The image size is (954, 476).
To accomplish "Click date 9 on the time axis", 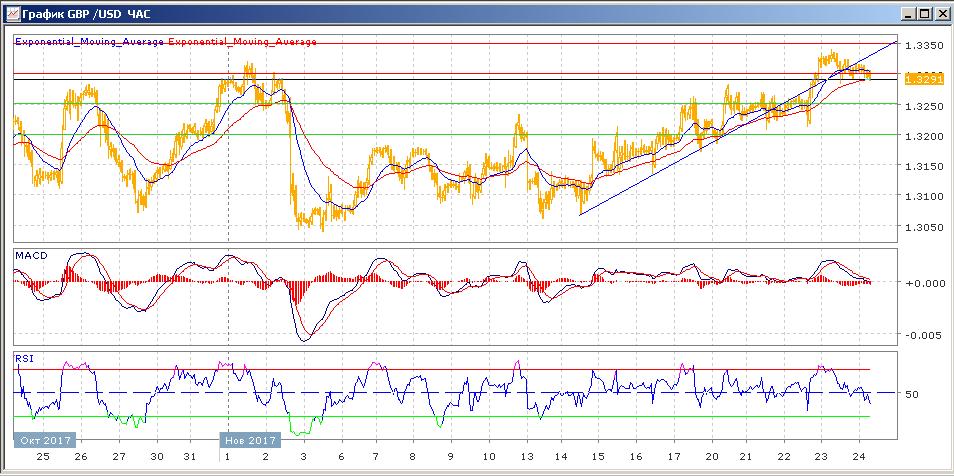I will click(x=450, y=457).
